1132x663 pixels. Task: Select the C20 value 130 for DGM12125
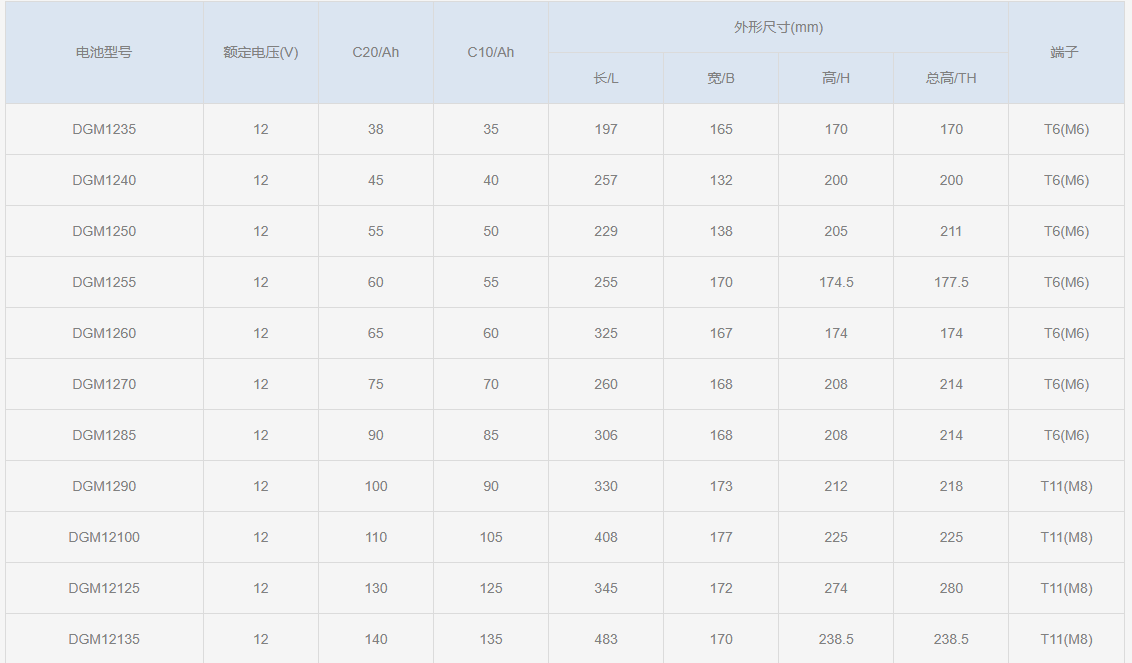coord(375,588)
